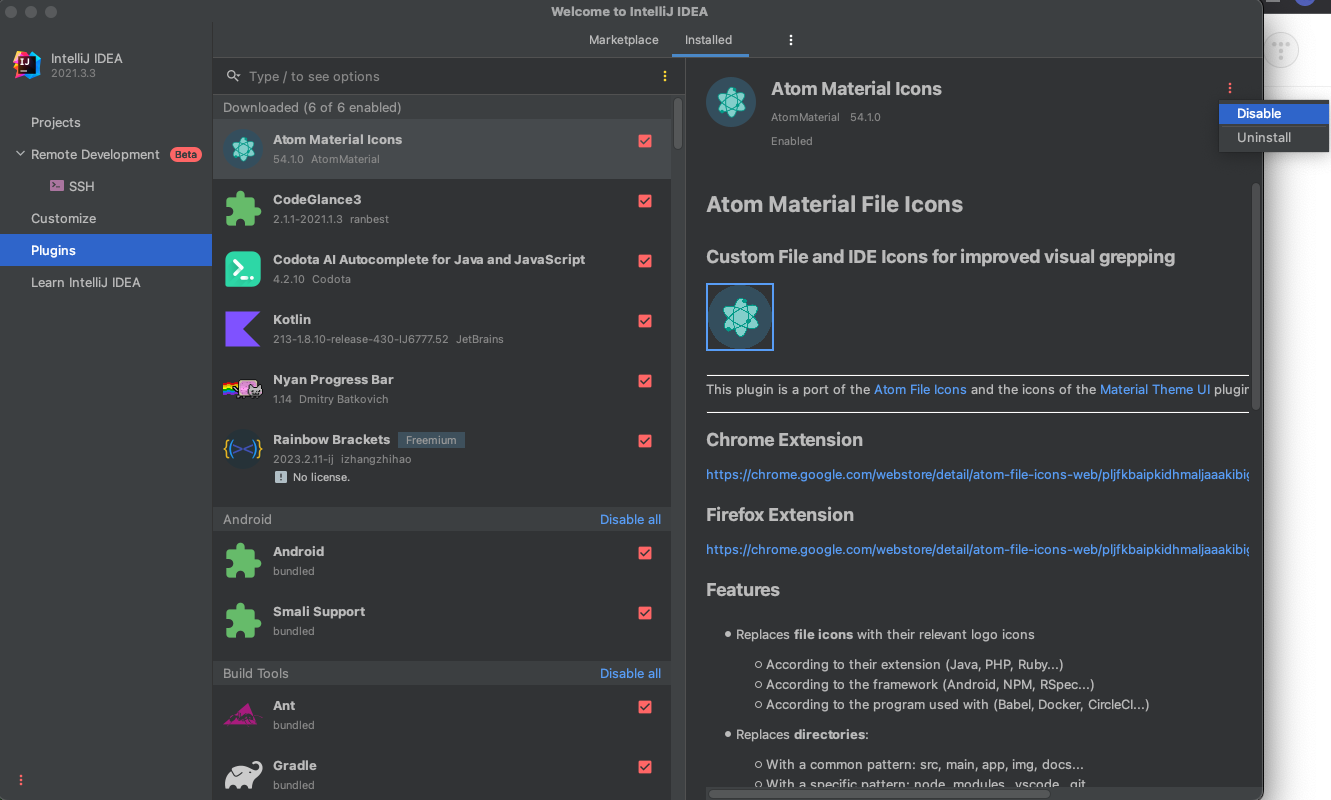1331x800 pixels.
Task: Select Plugins in the sidebar
Action: [x=106, y=250]
